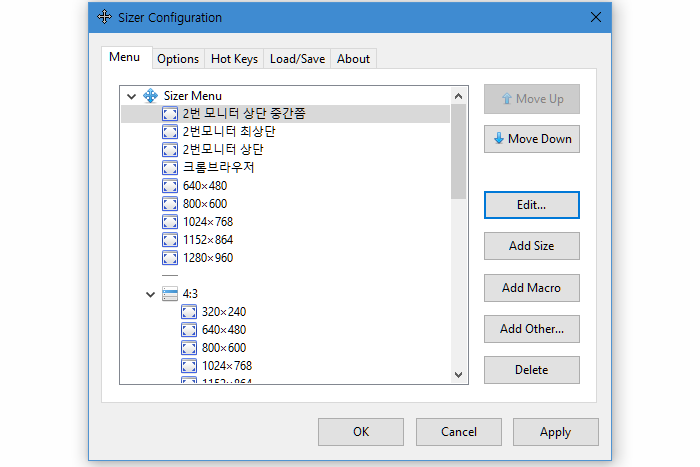The height and width of the screenshot is (467, 700).
Task: Select the '2번모니터 상단' entry
Action: [x=223, y=150]
